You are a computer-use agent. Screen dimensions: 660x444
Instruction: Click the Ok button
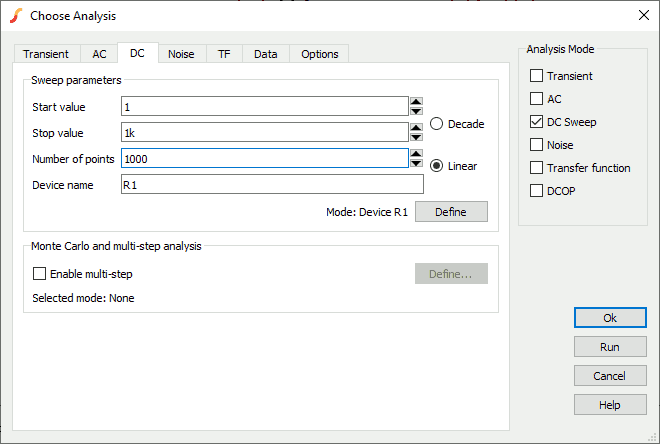[x=610, y=317]
